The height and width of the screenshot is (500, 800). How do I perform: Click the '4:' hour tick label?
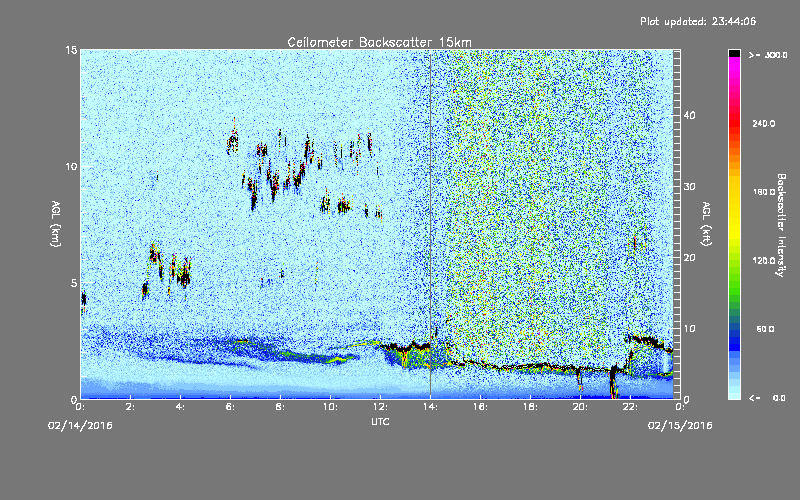(x=181, y=407)
